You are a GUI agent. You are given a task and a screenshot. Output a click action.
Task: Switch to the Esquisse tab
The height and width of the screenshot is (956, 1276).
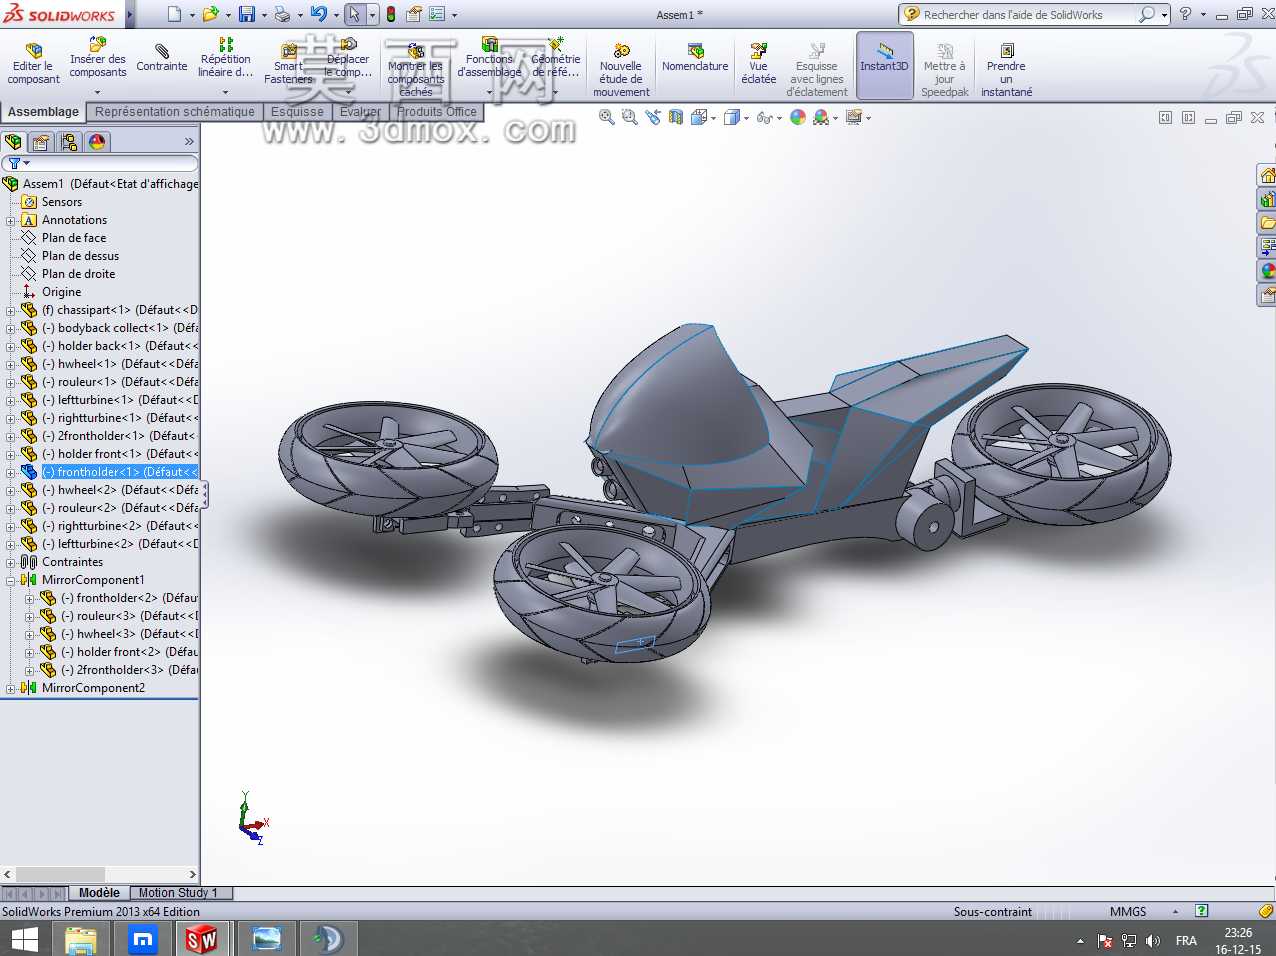(x=297, y=112)
